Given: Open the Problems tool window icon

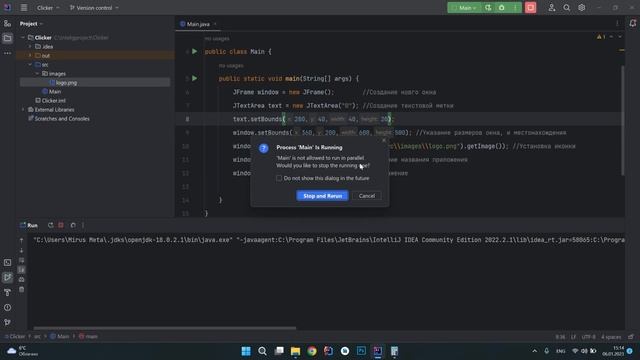Looking at the screenshot, I should click(7, 307).
